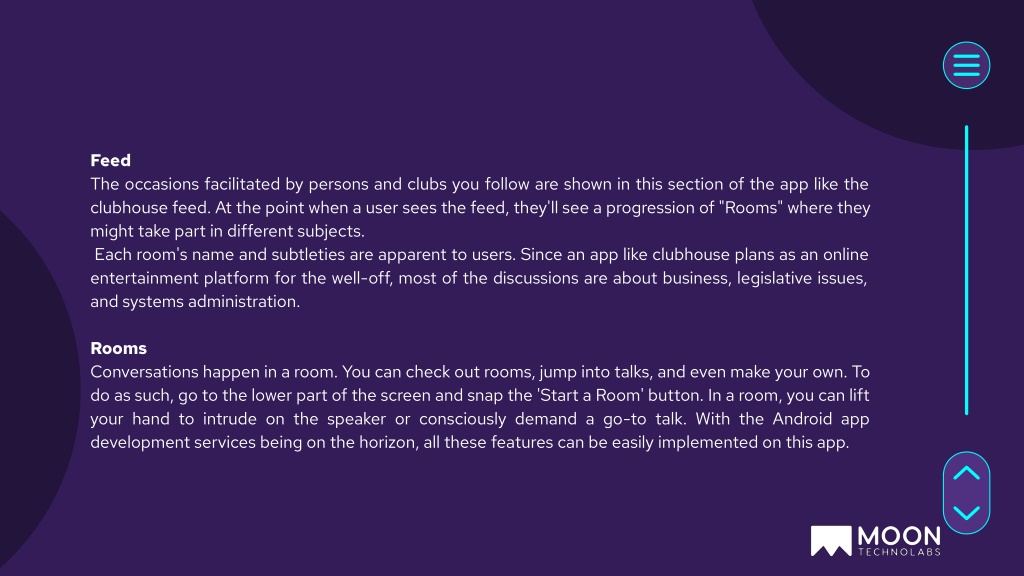
Task: Click the down chevron arrow
Action: point(966,513)
